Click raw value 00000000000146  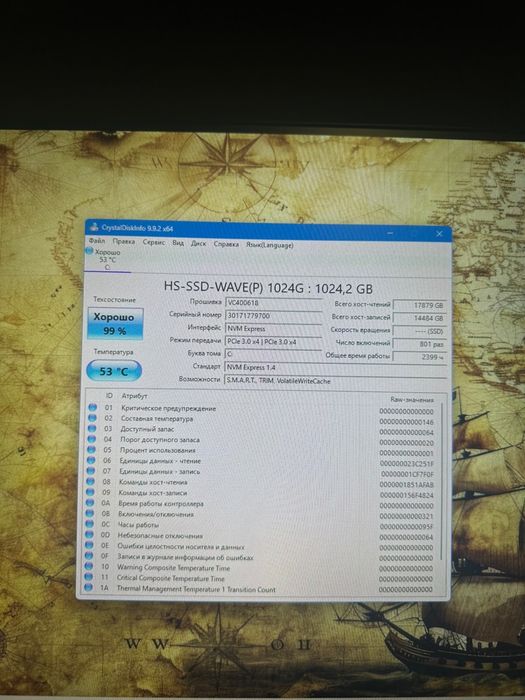407,422
